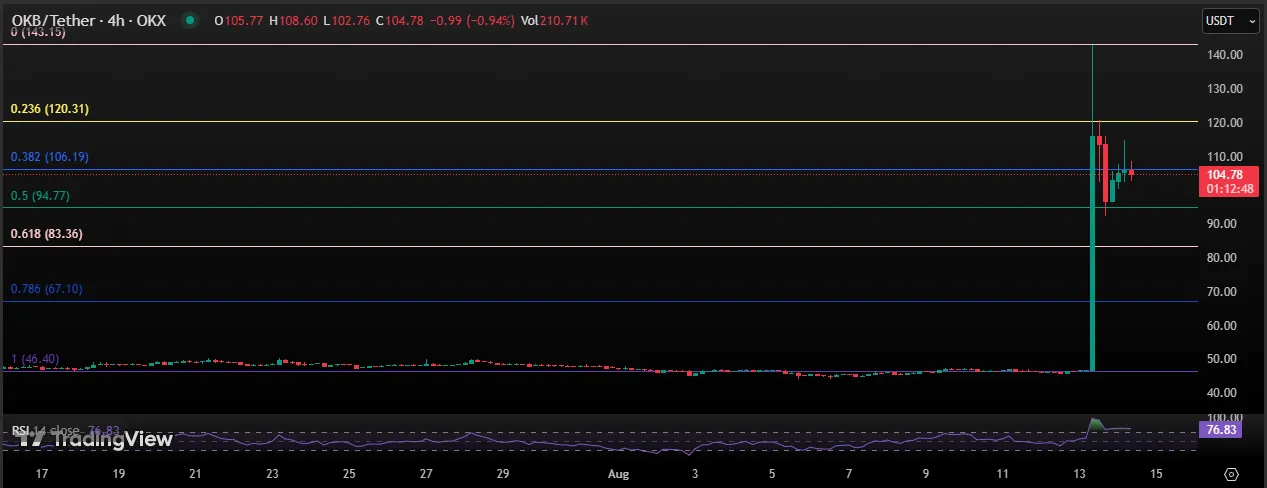The image size is (1267, 488).
Task: Click the green RSI overbought peak
Action: [x=1095, y=424]
